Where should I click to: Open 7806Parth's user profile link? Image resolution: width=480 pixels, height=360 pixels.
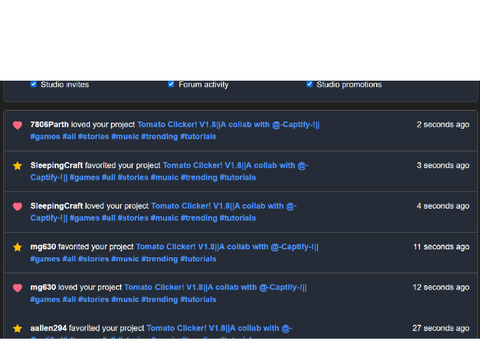49,124
